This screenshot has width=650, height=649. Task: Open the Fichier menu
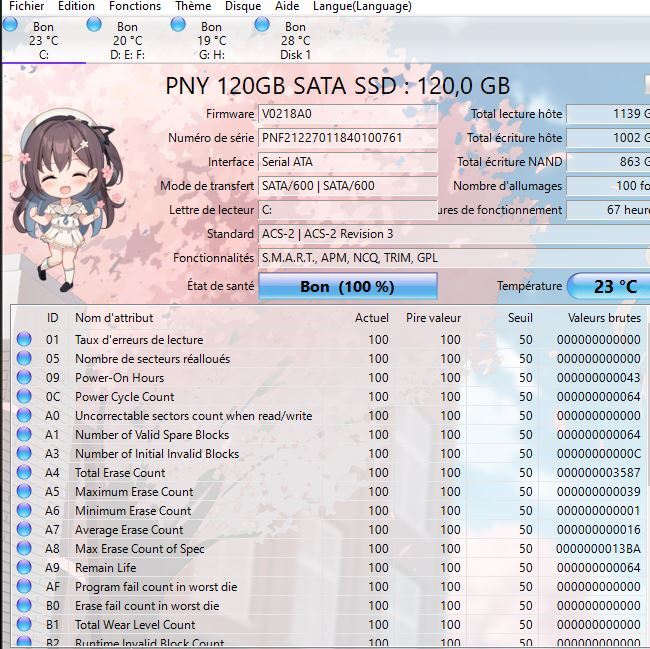point(27,6)
